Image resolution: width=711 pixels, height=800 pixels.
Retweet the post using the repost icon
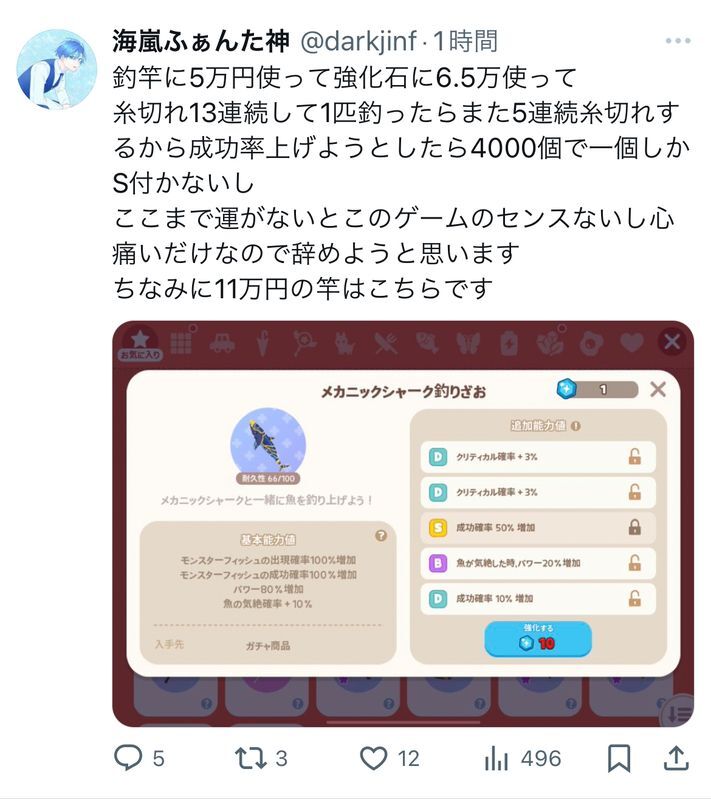[250, 758]
